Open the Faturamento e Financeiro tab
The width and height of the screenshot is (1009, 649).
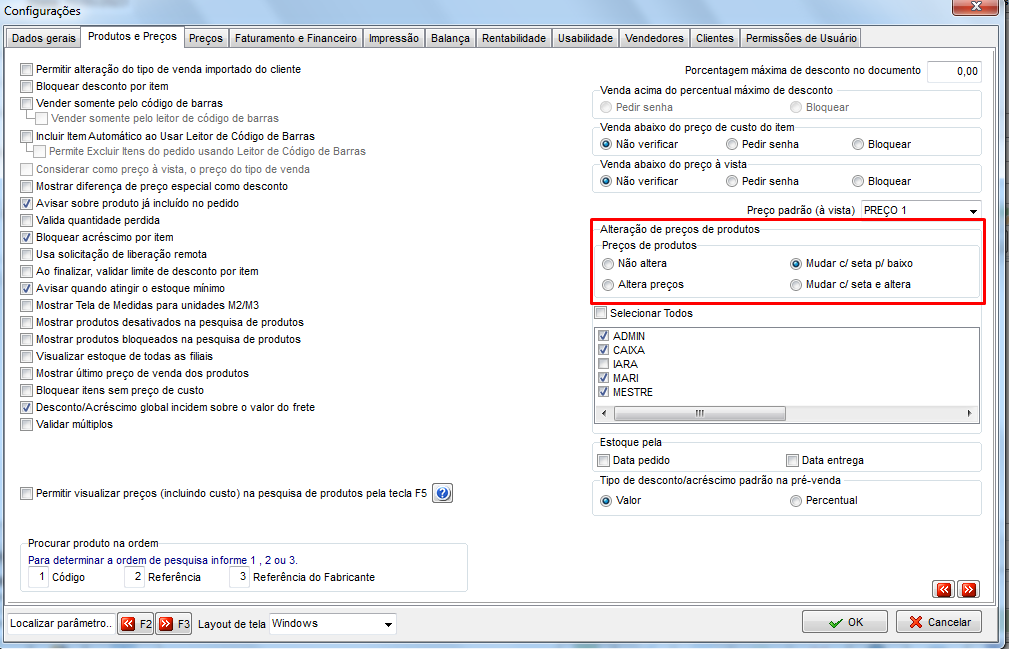click(x=296, y=39)
